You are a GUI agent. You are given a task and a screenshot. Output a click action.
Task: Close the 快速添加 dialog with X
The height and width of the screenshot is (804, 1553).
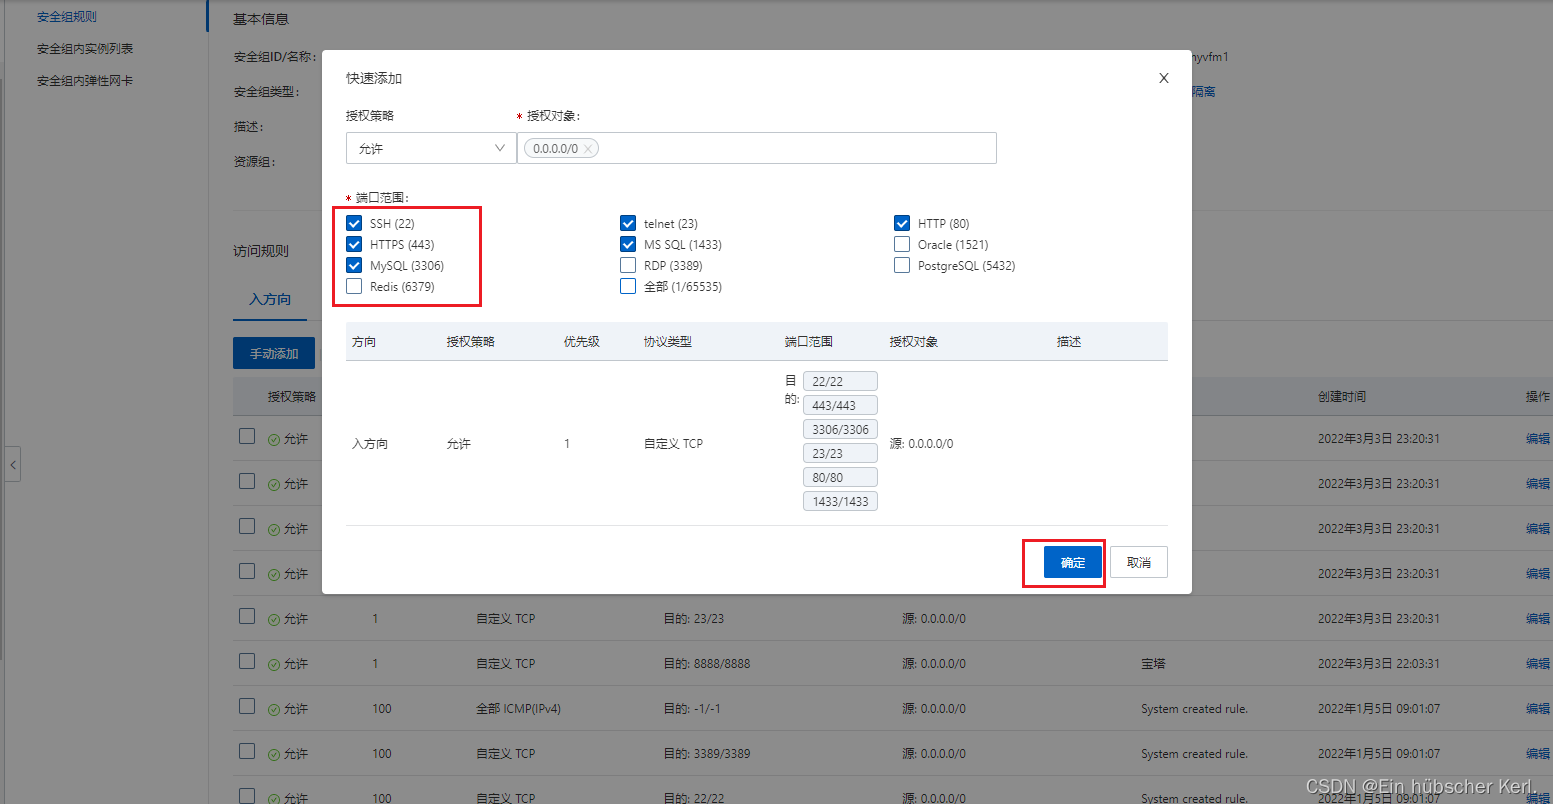tap(1163, 78)
